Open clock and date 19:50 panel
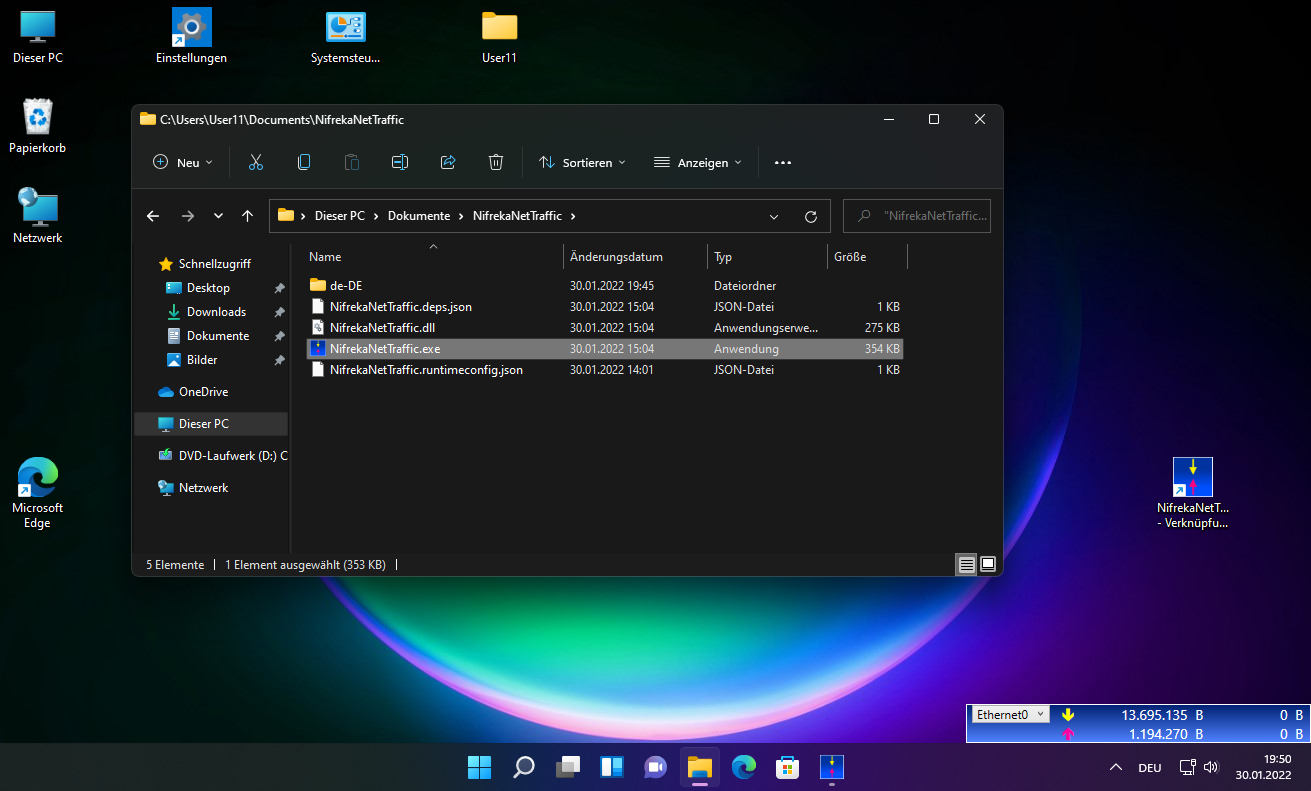 (1263, 767)
